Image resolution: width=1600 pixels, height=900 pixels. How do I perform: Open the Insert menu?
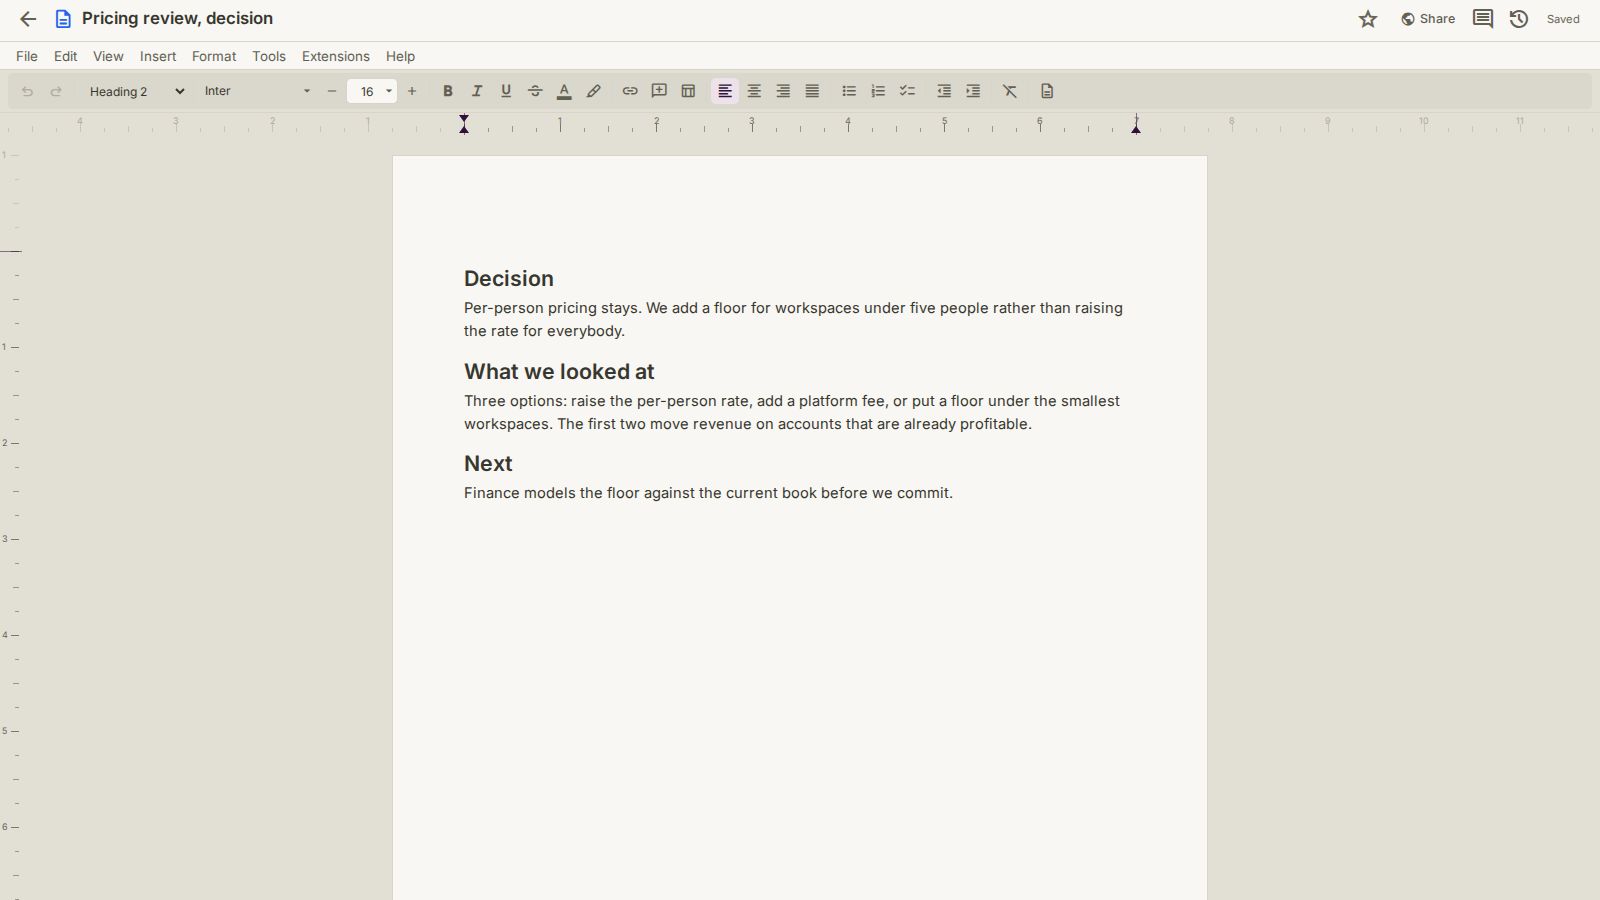[158, 56]
